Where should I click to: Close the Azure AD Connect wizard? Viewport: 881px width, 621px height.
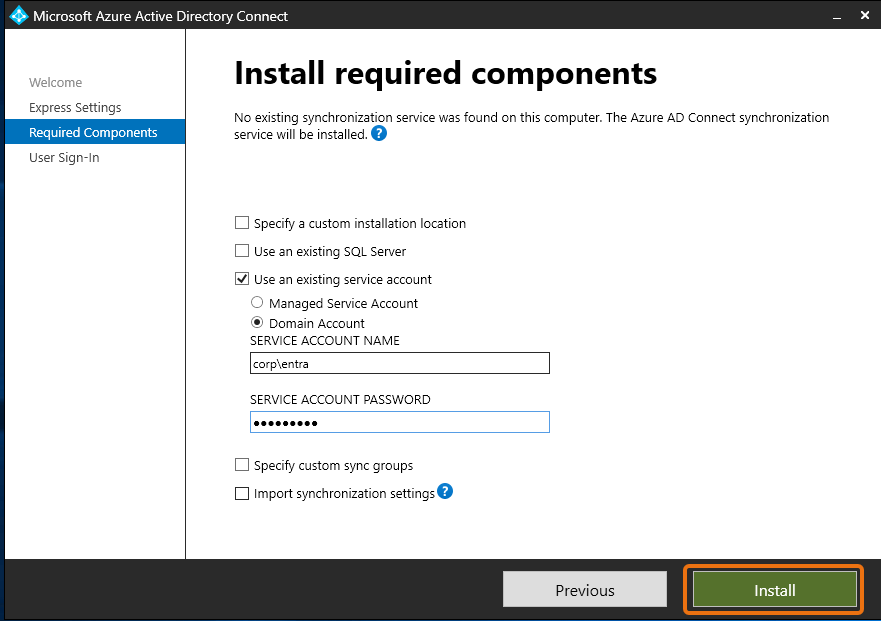pos(863,16)
